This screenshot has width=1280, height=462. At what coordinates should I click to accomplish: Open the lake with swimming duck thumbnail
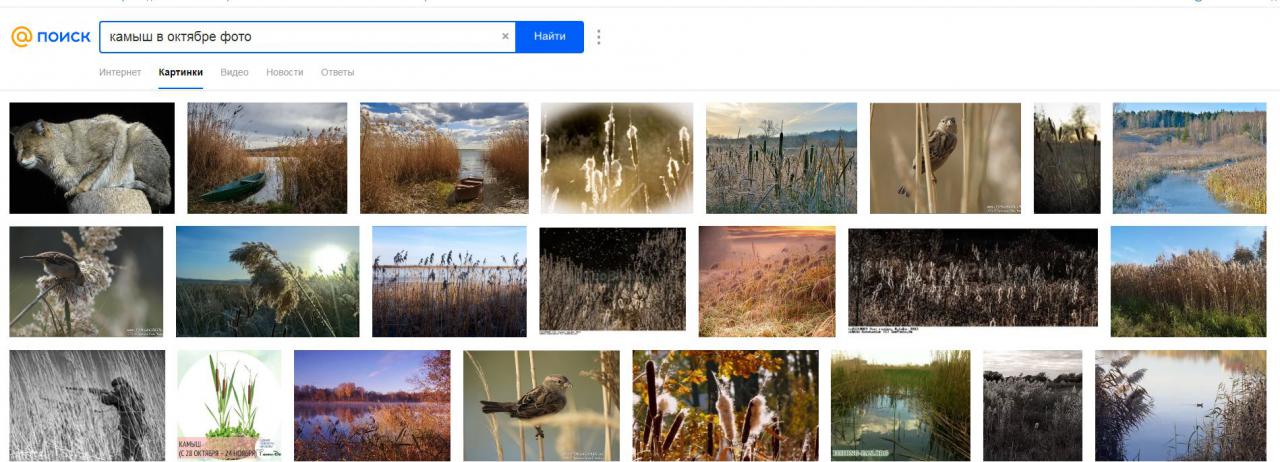click(1180, 405)
